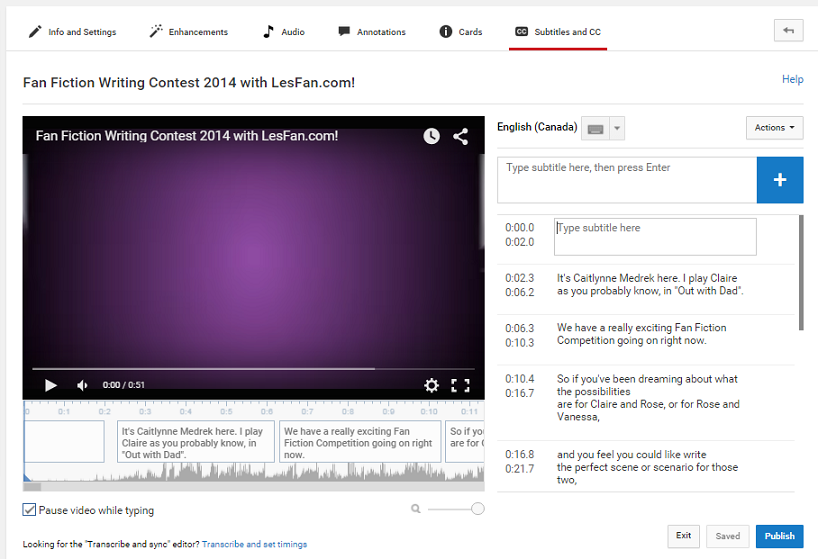Open the Help link
Viewport: 818px width, 559px height.
(792, 79)
